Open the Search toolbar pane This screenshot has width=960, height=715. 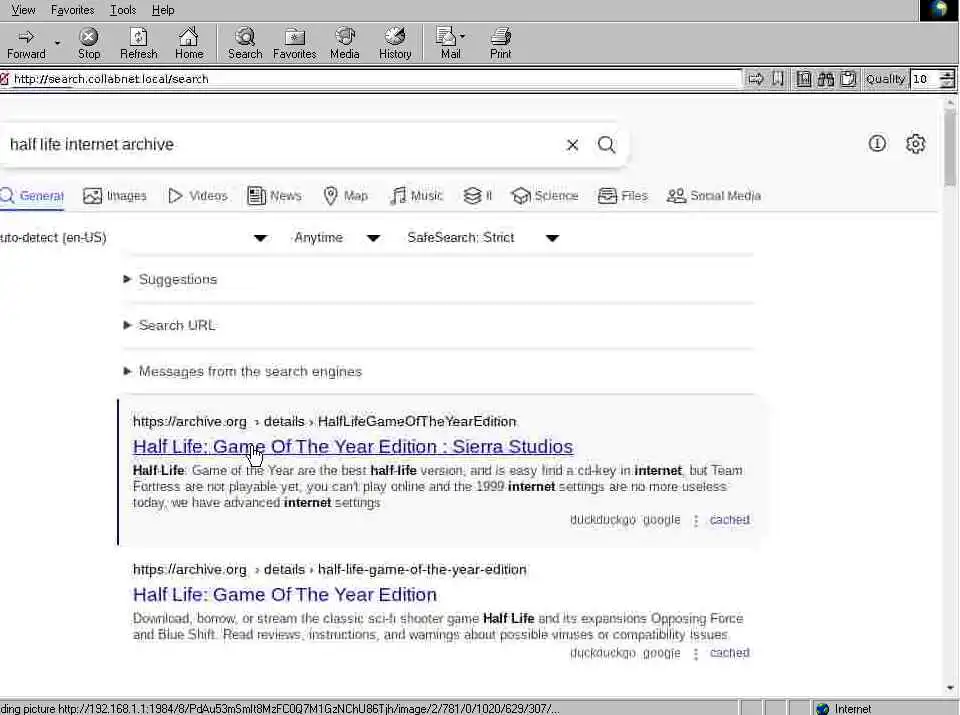click(245, 43)
